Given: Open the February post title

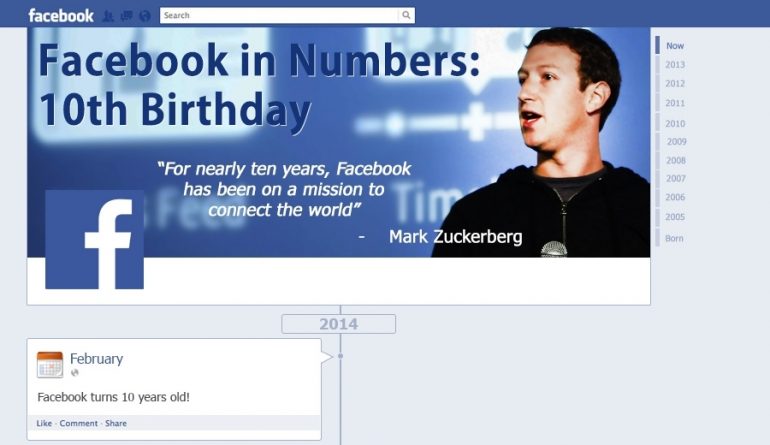Looking at the screenshot, I should tap(96, 359).
